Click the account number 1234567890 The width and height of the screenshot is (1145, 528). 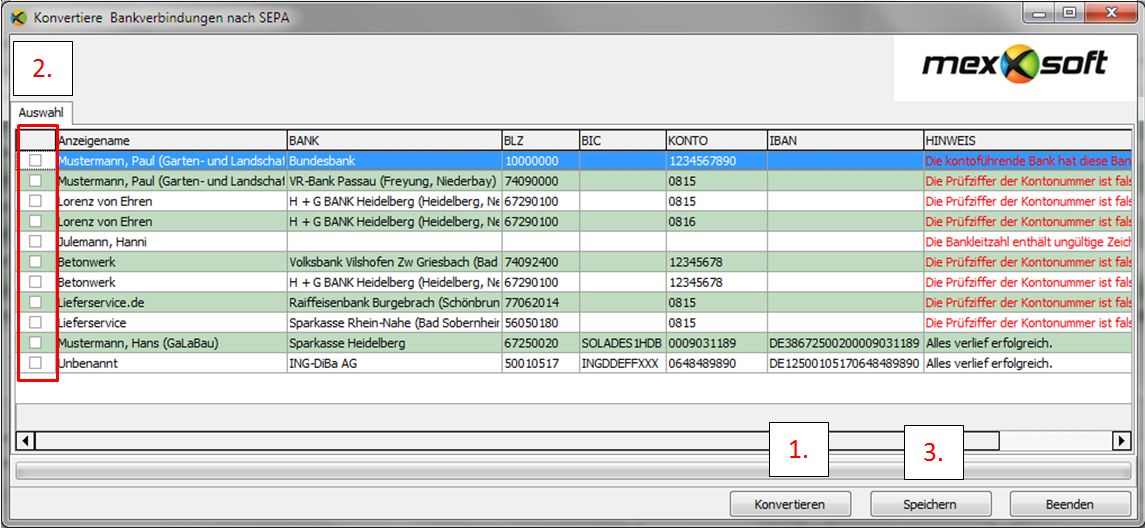[x=716, y=160]
